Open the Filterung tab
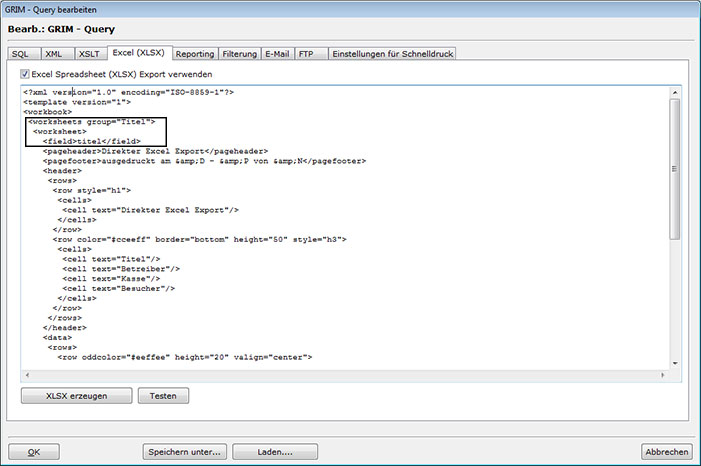This screenshot has height=466, width=701. [x=239, y=54]
